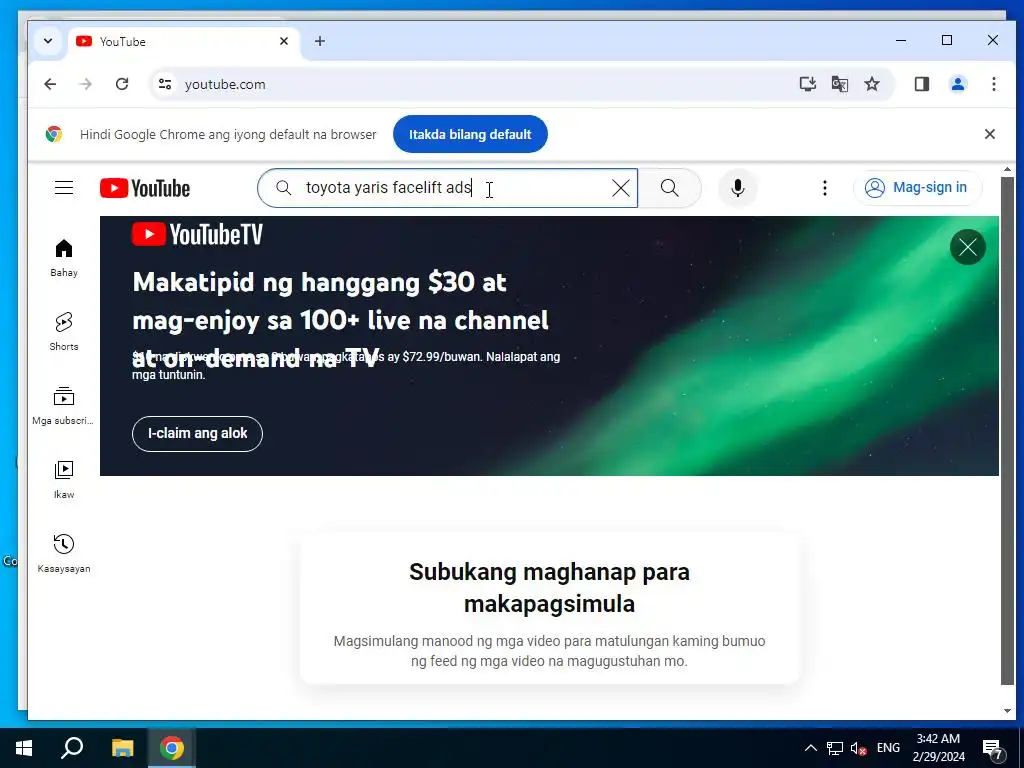Screen dimensions: 1024x768
Task: Show hidden system tray icons
Action: [x=810, y=748]
